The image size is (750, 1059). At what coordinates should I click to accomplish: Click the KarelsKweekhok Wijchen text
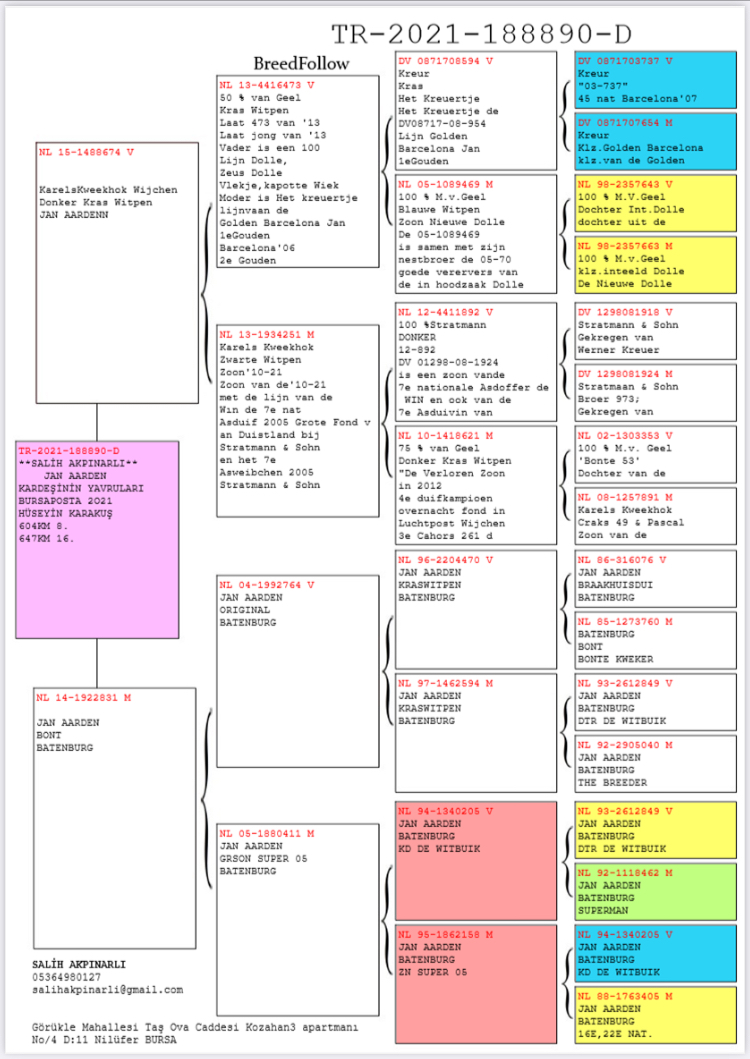108,190
